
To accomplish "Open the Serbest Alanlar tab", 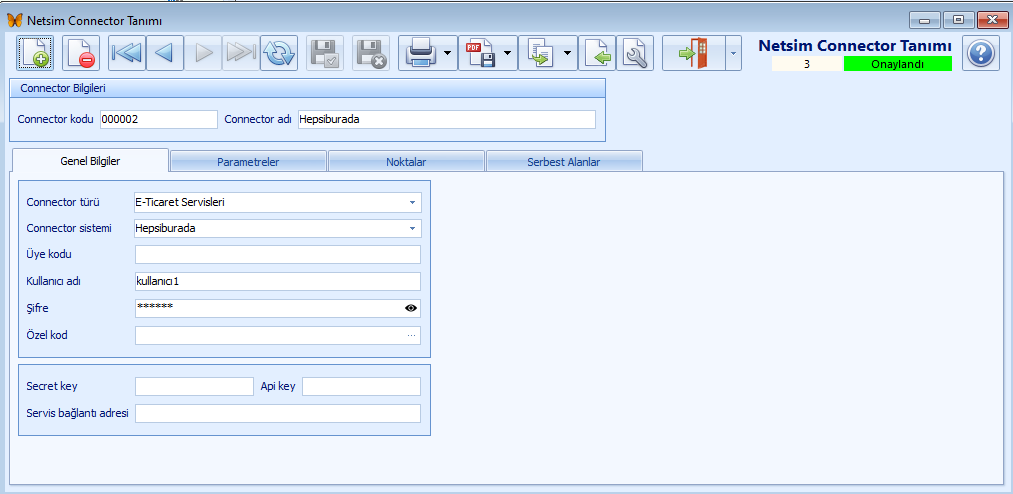I will 564,161.
